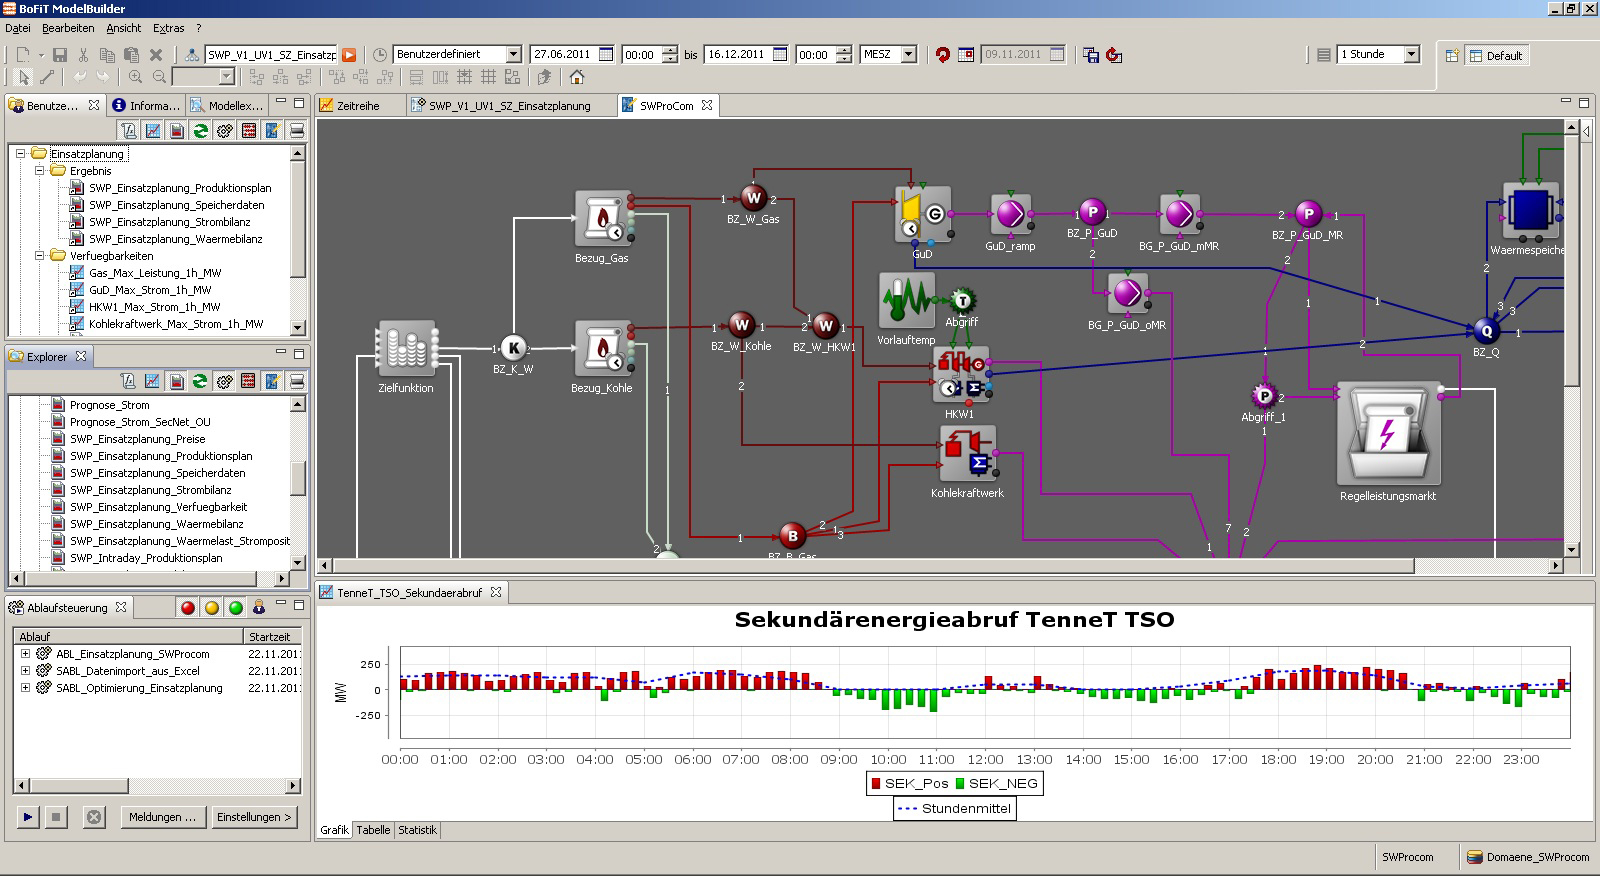Open the Benutzerdefiniert time range dropdown
This screenshot has height=876, width=1600.
(513, 54)
